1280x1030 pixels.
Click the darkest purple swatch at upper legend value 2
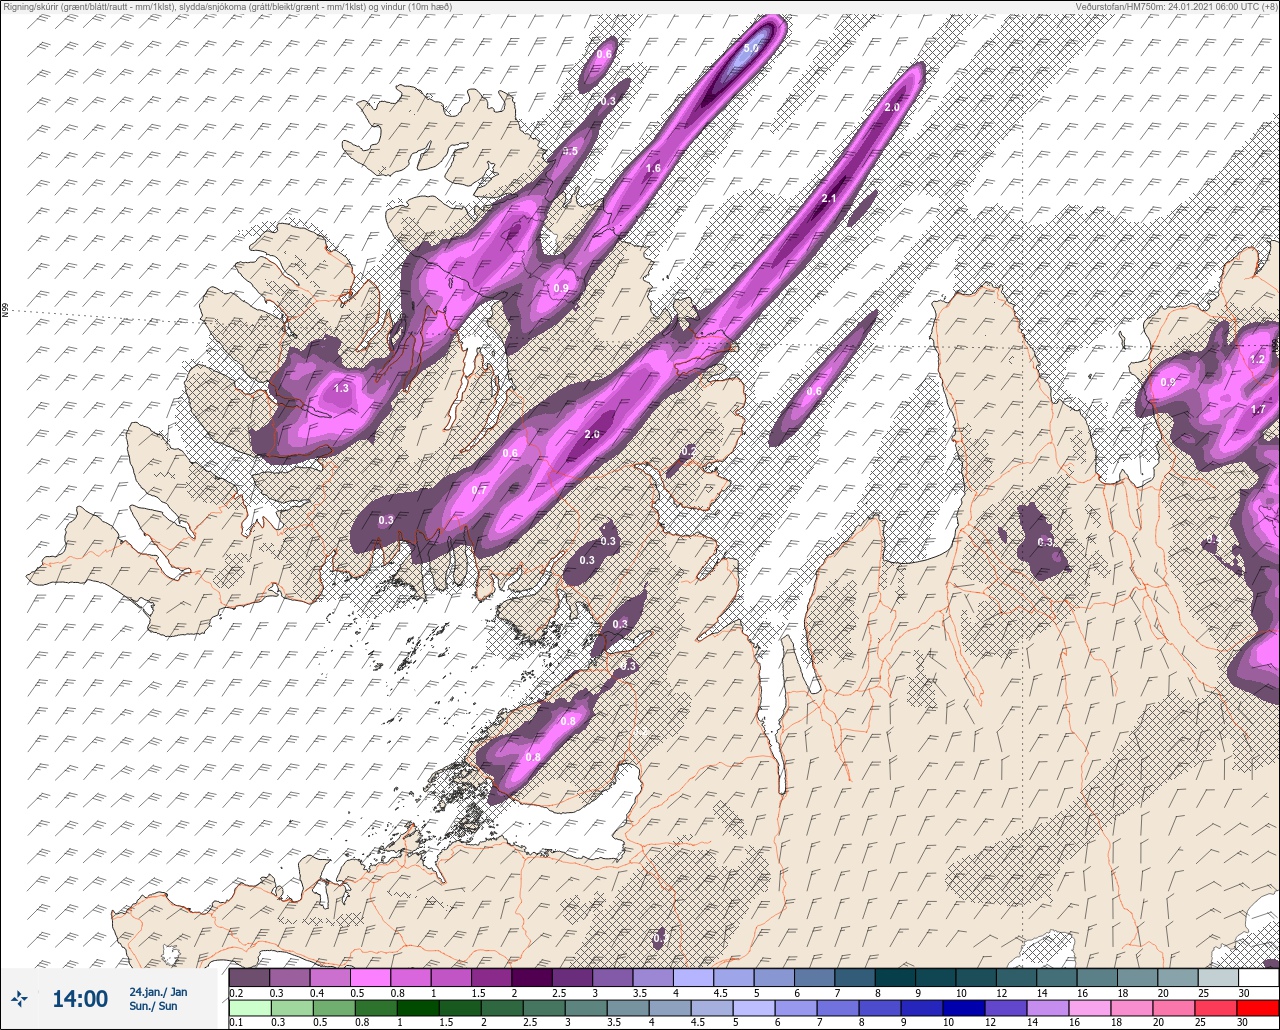click(531, 977)
